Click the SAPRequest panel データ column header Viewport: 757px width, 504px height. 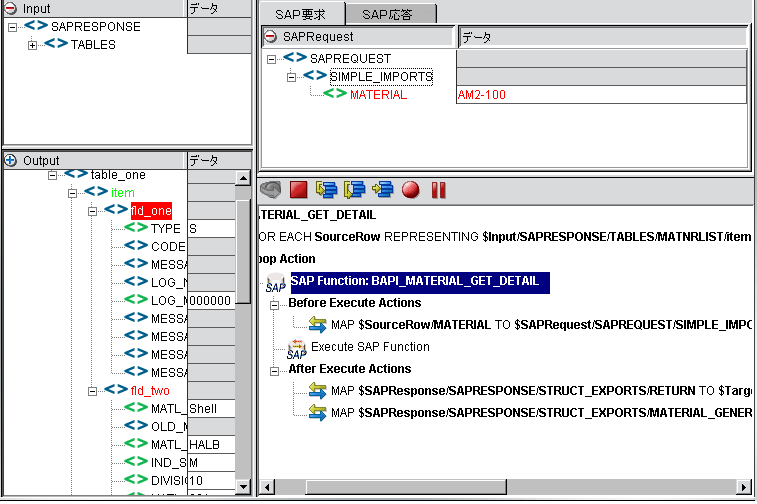603,37
